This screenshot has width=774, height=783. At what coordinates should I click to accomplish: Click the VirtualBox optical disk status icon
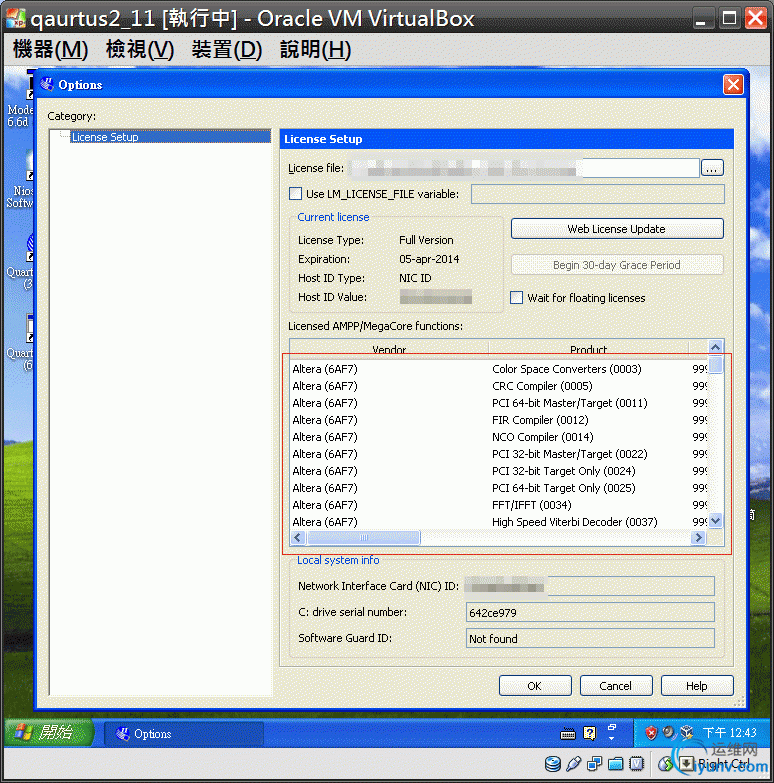[x=553, y=764]
